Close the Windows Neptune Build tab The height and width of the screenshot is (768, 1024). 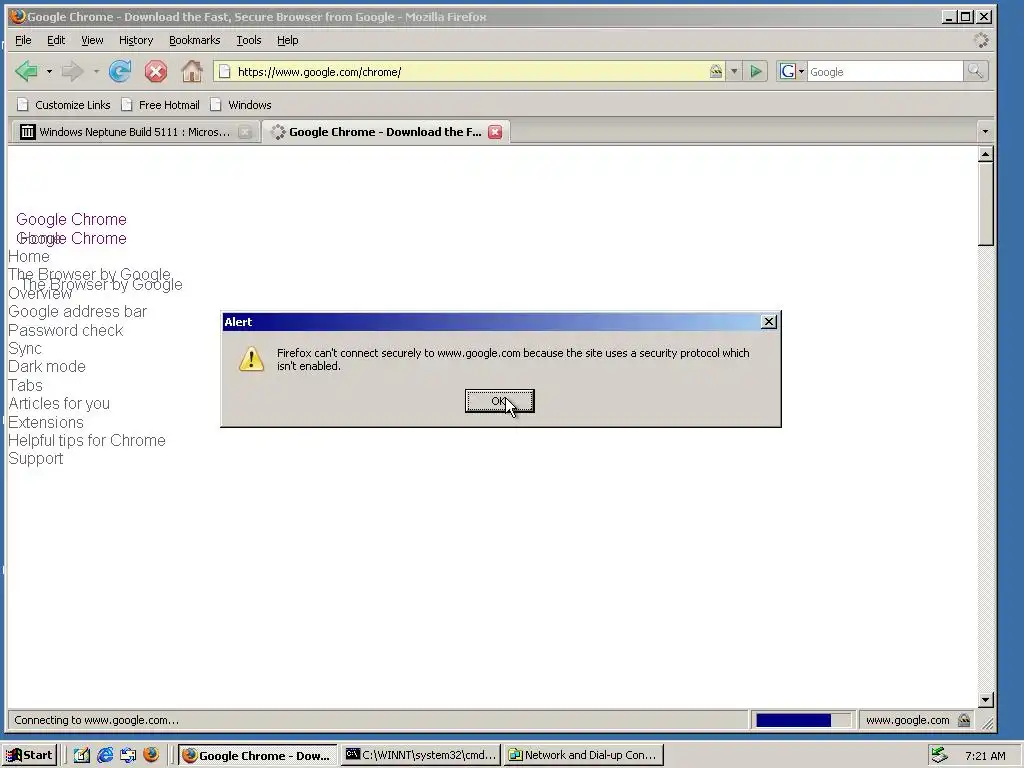click(245, 132)
